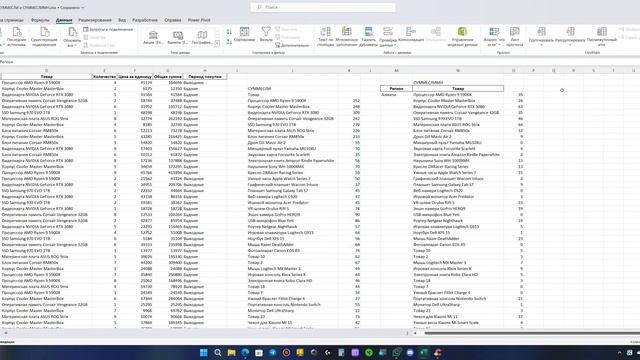Open the Разработчик ribbon tab
This screenshot has height=360, width=640.
click(145, 20)
